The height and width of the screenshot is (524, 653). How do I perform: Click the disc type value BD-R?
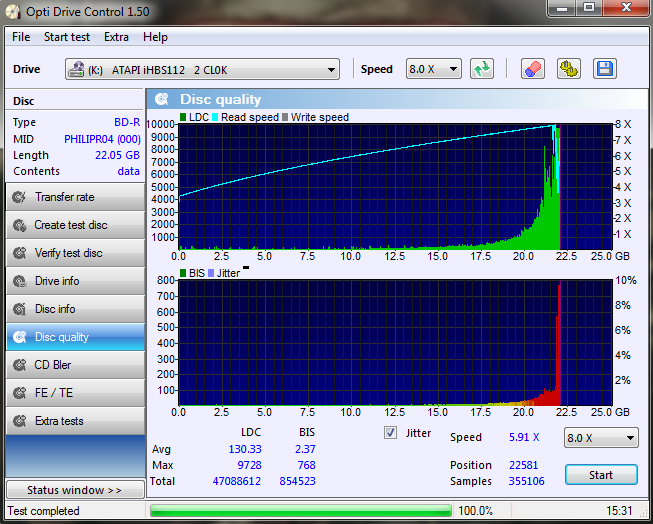point(127,122)
